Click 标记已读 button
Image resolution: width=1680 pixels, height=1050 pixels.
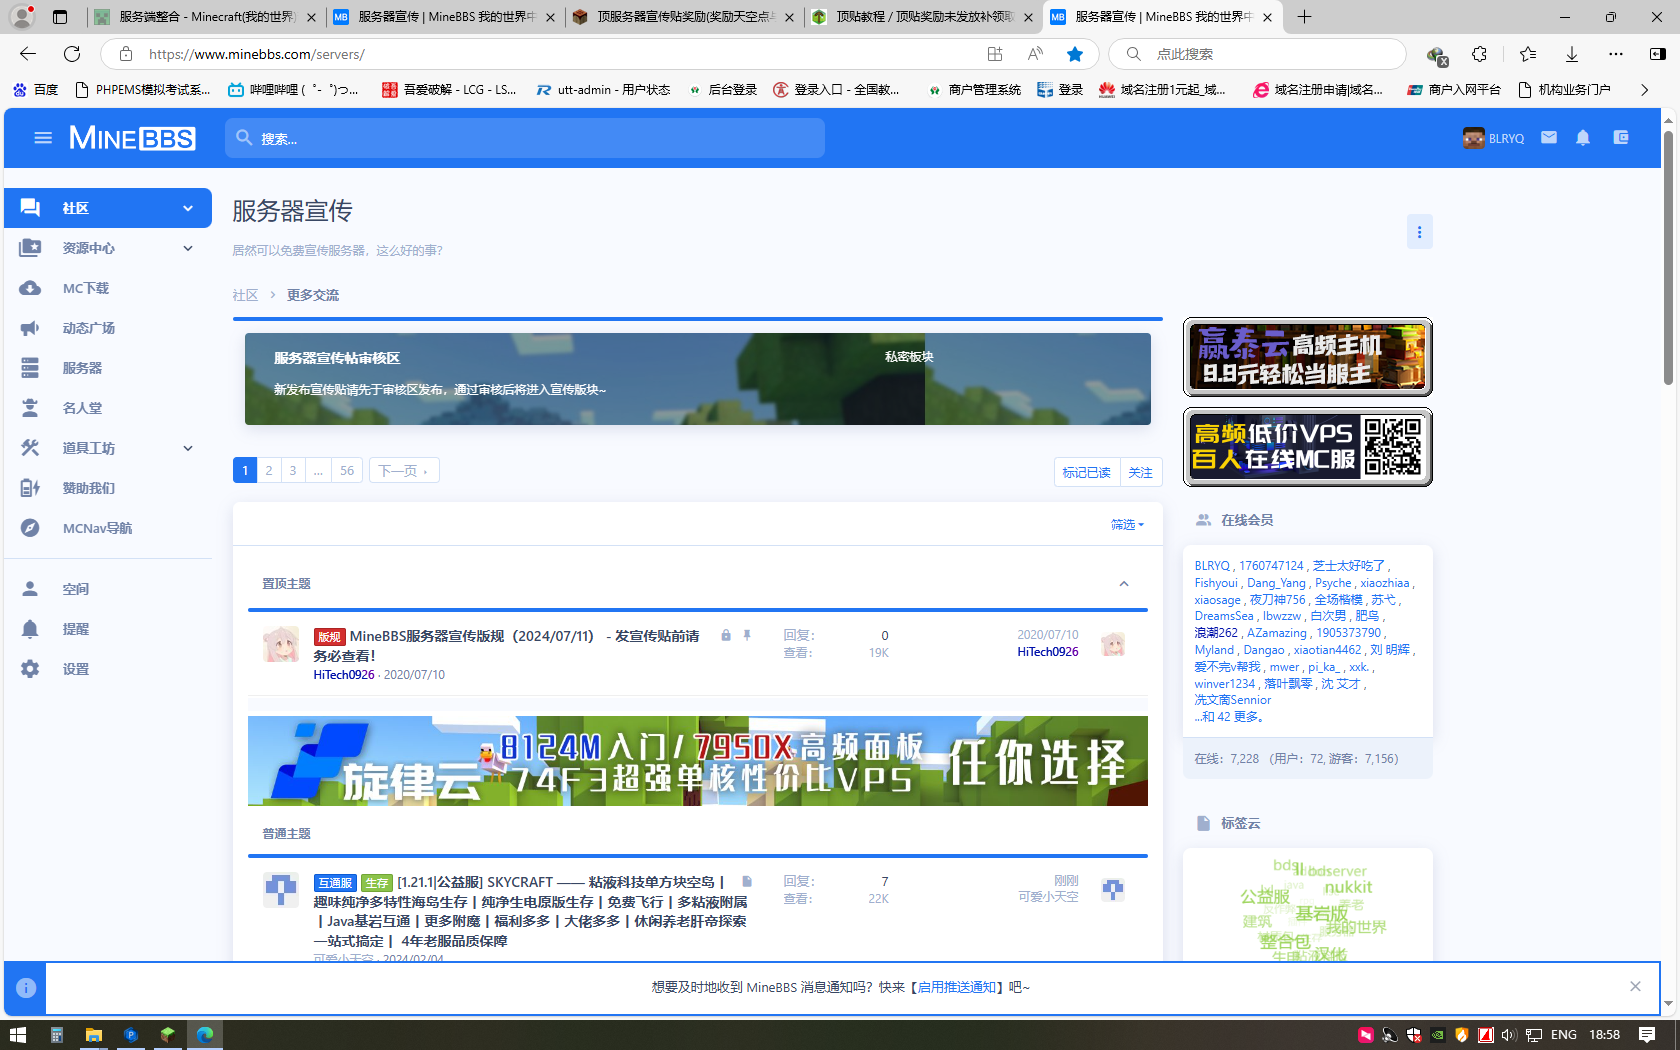[x=1086, y=472]
